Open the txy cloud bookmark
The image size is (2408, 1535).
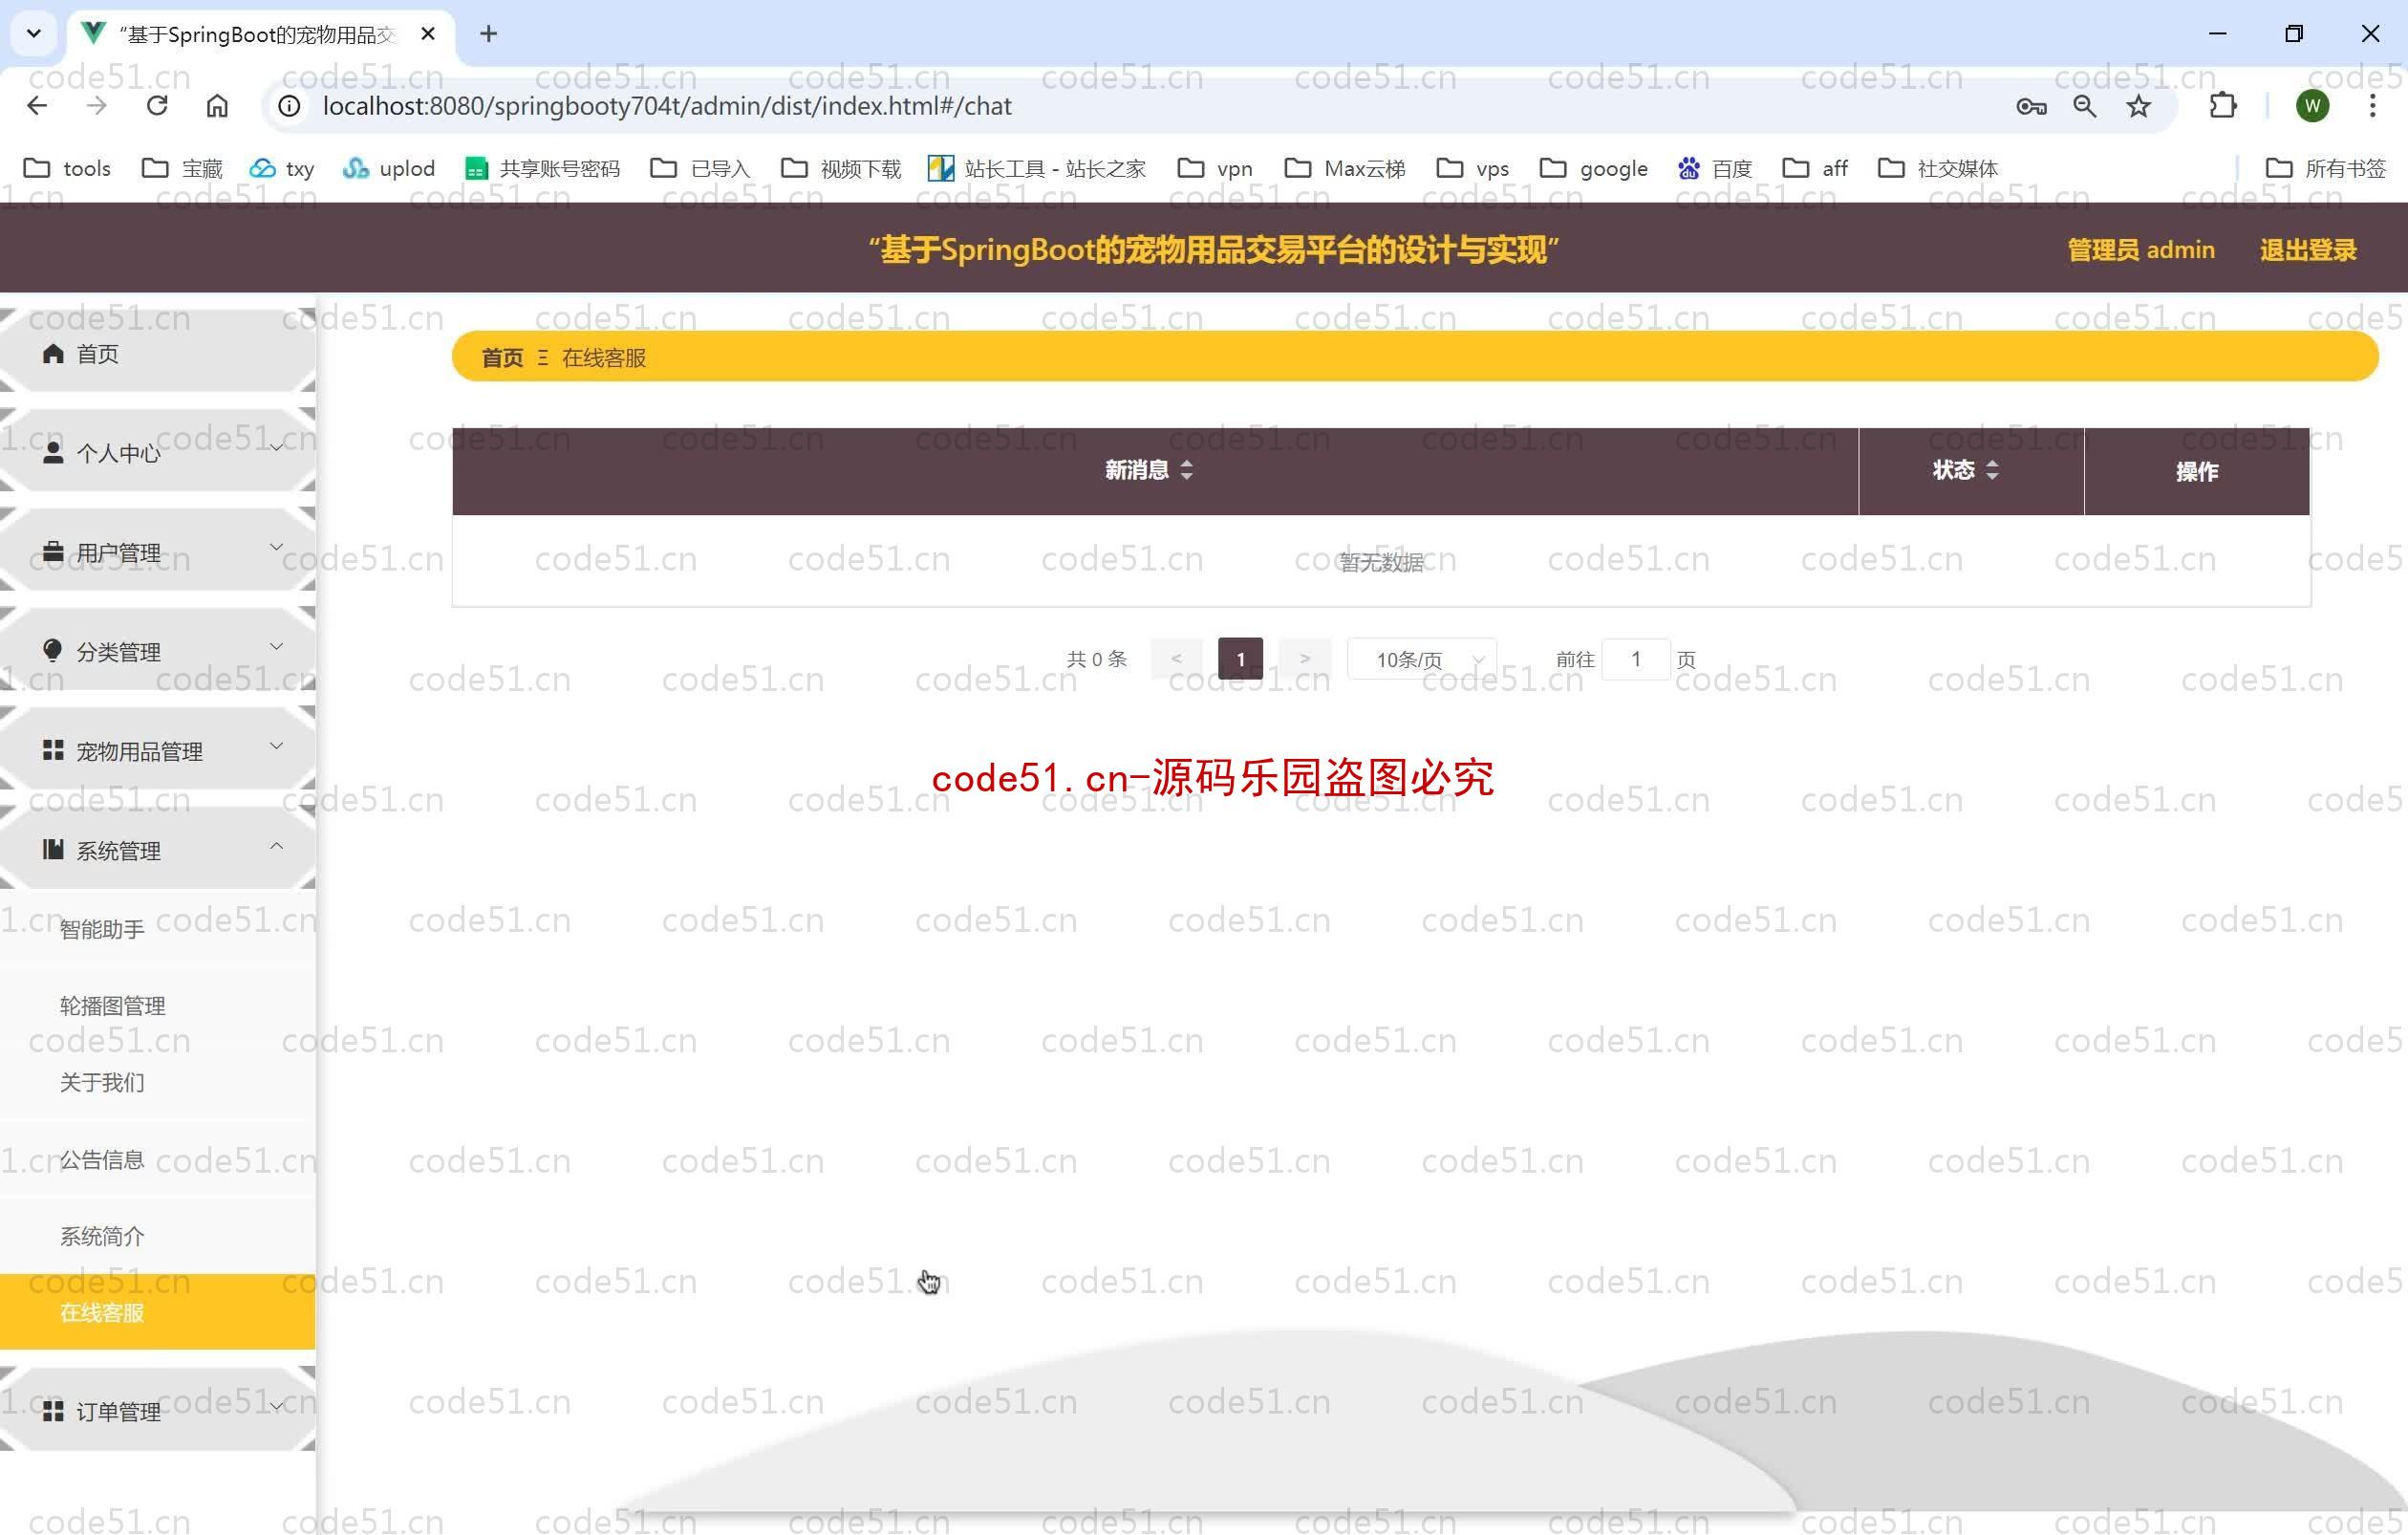(282, 168)
